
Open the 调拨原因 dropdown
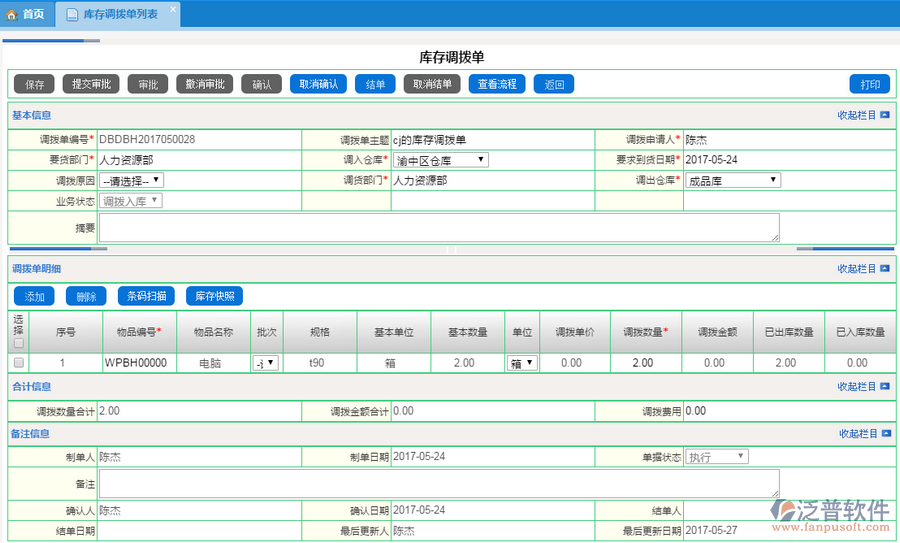pyautogui.click(x=131, y=181)
